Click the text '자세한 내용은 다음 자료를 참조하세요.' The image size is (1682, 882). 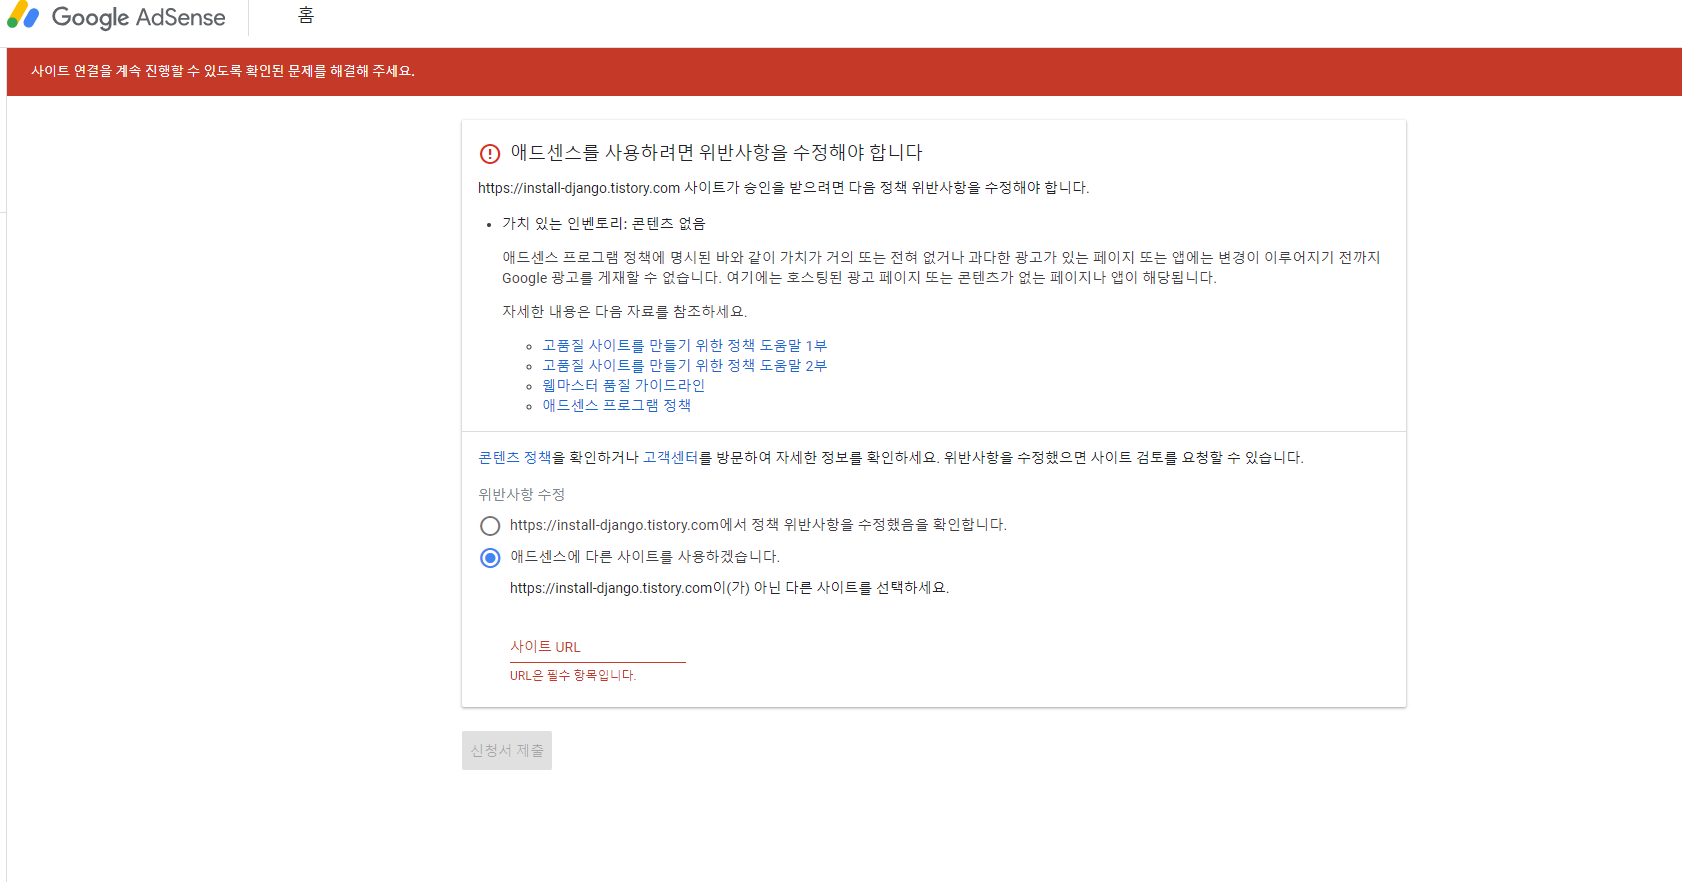(624, 311)
